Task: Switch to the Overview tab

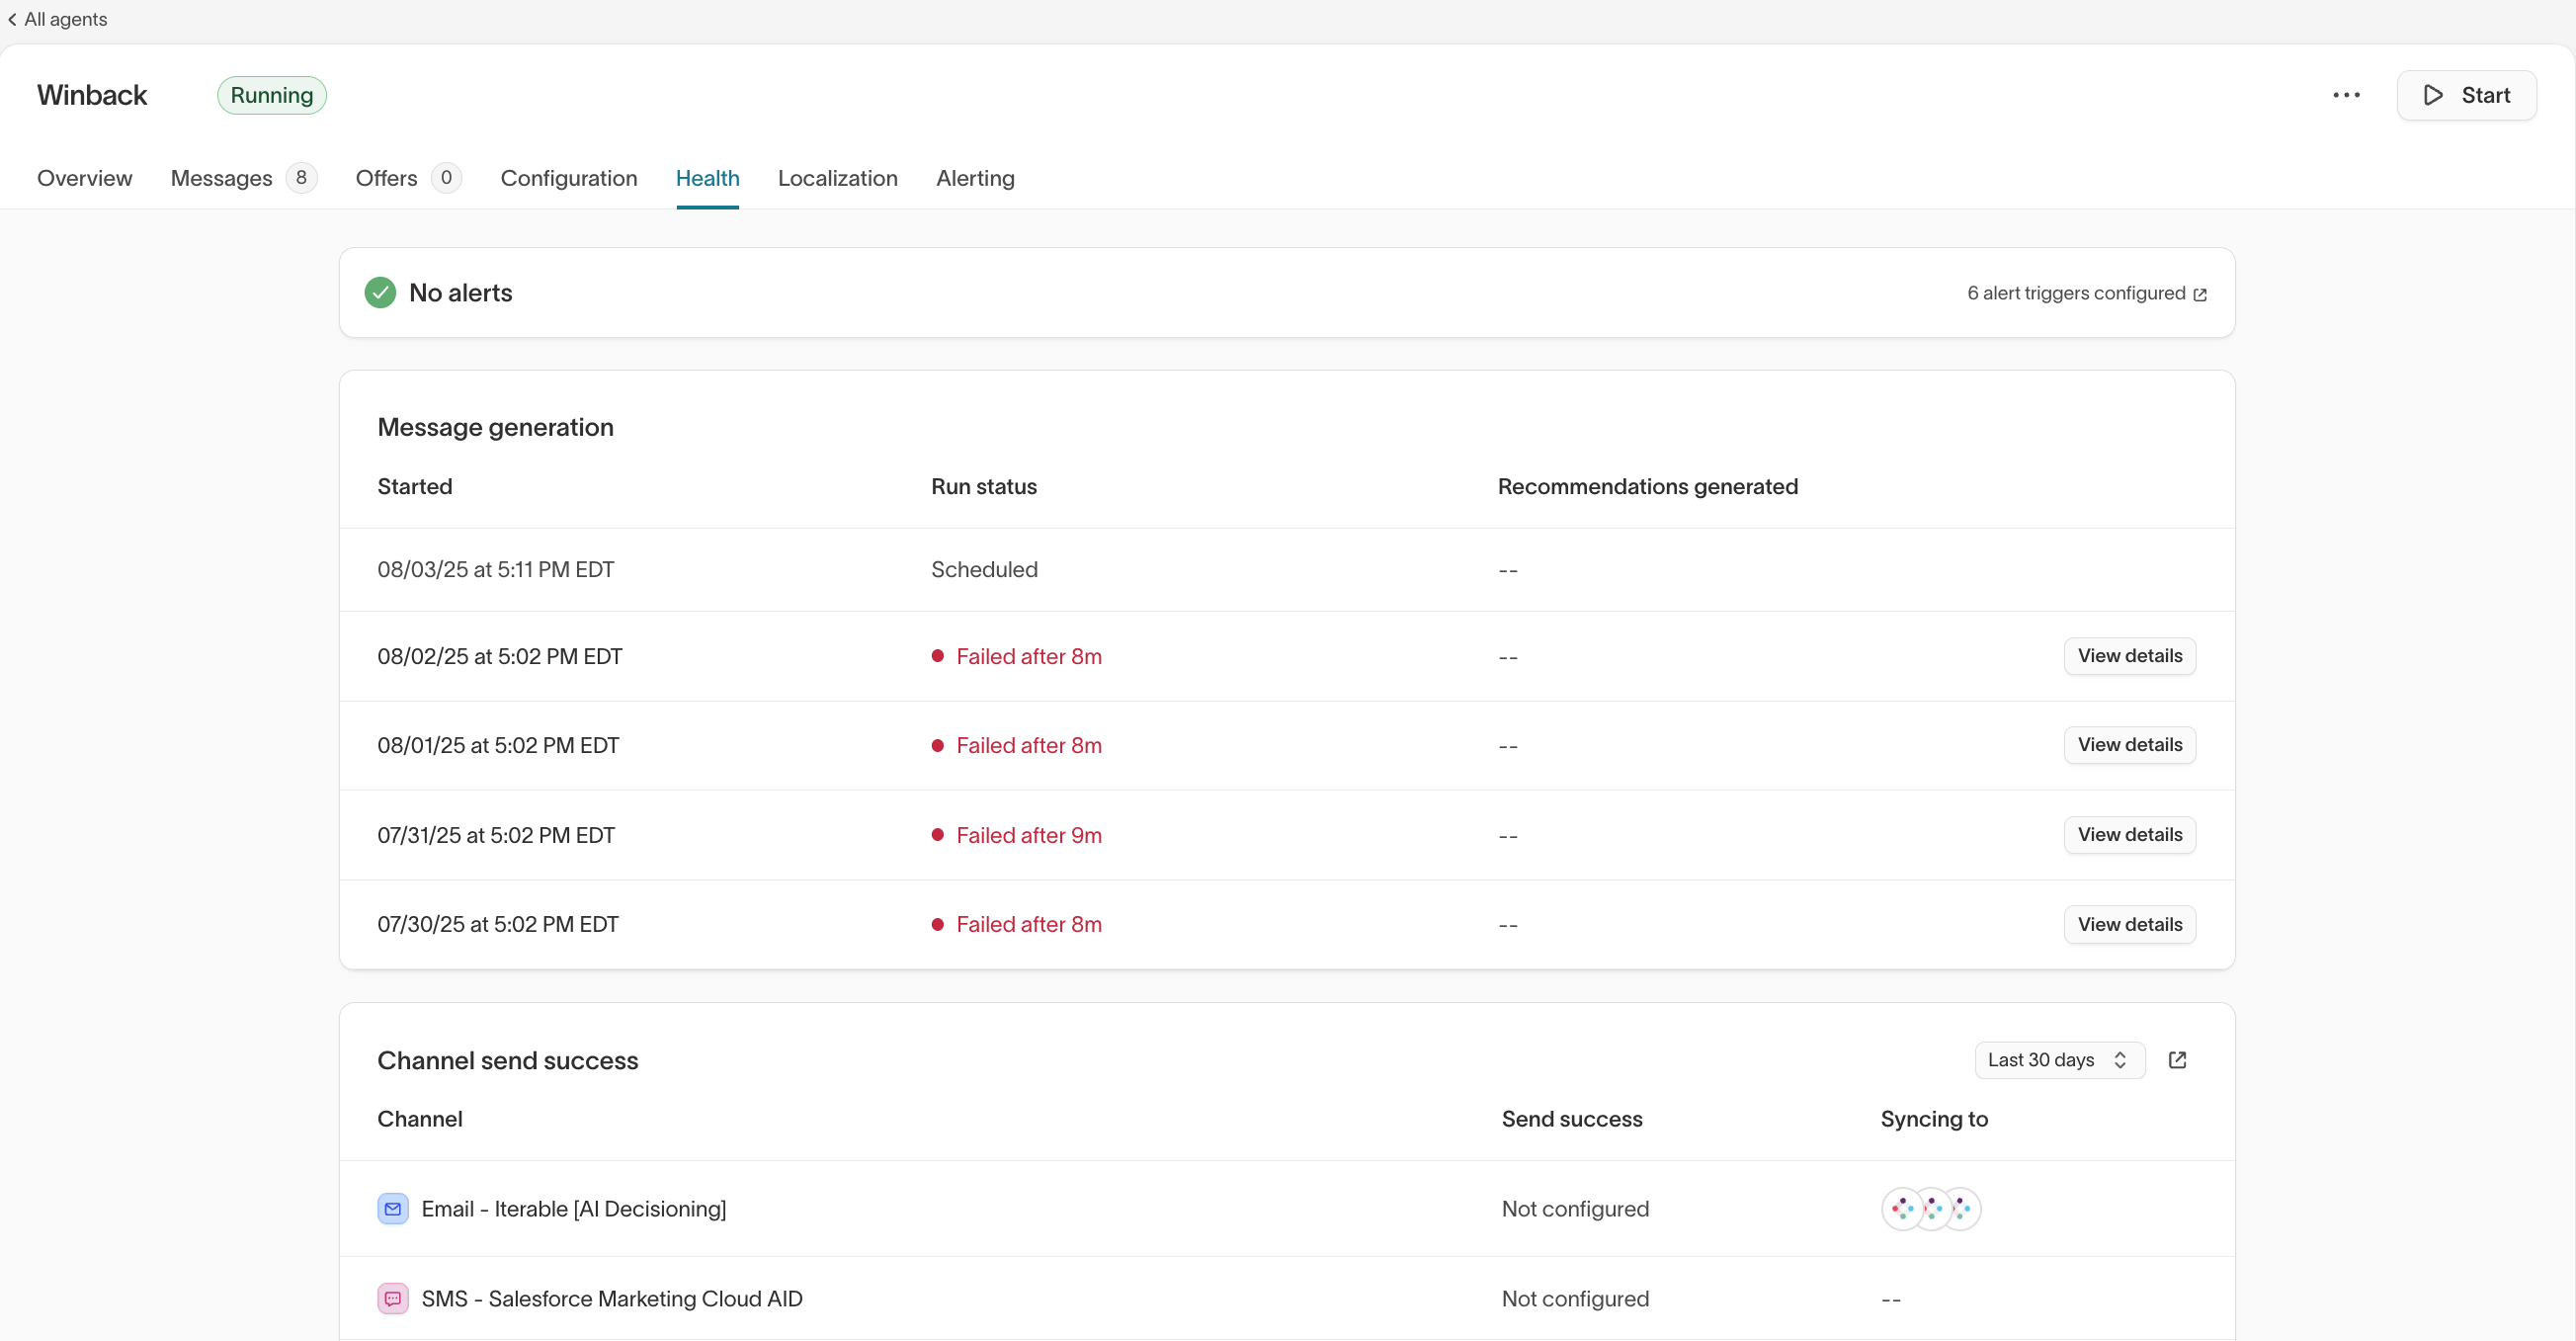Action: tap(84, 178)
